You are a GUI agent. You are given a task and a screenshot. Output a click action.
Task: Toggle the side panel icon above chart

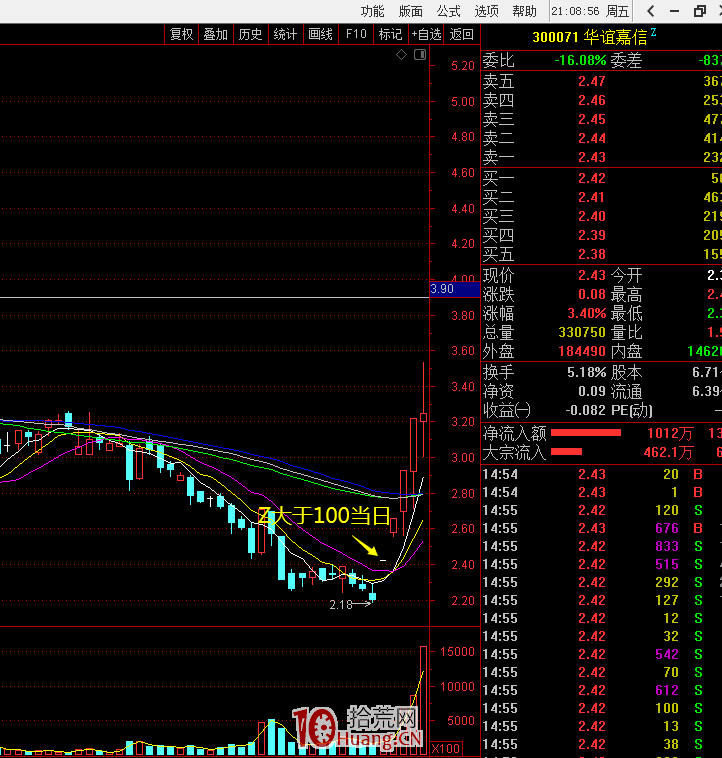(x=420, y=55)
